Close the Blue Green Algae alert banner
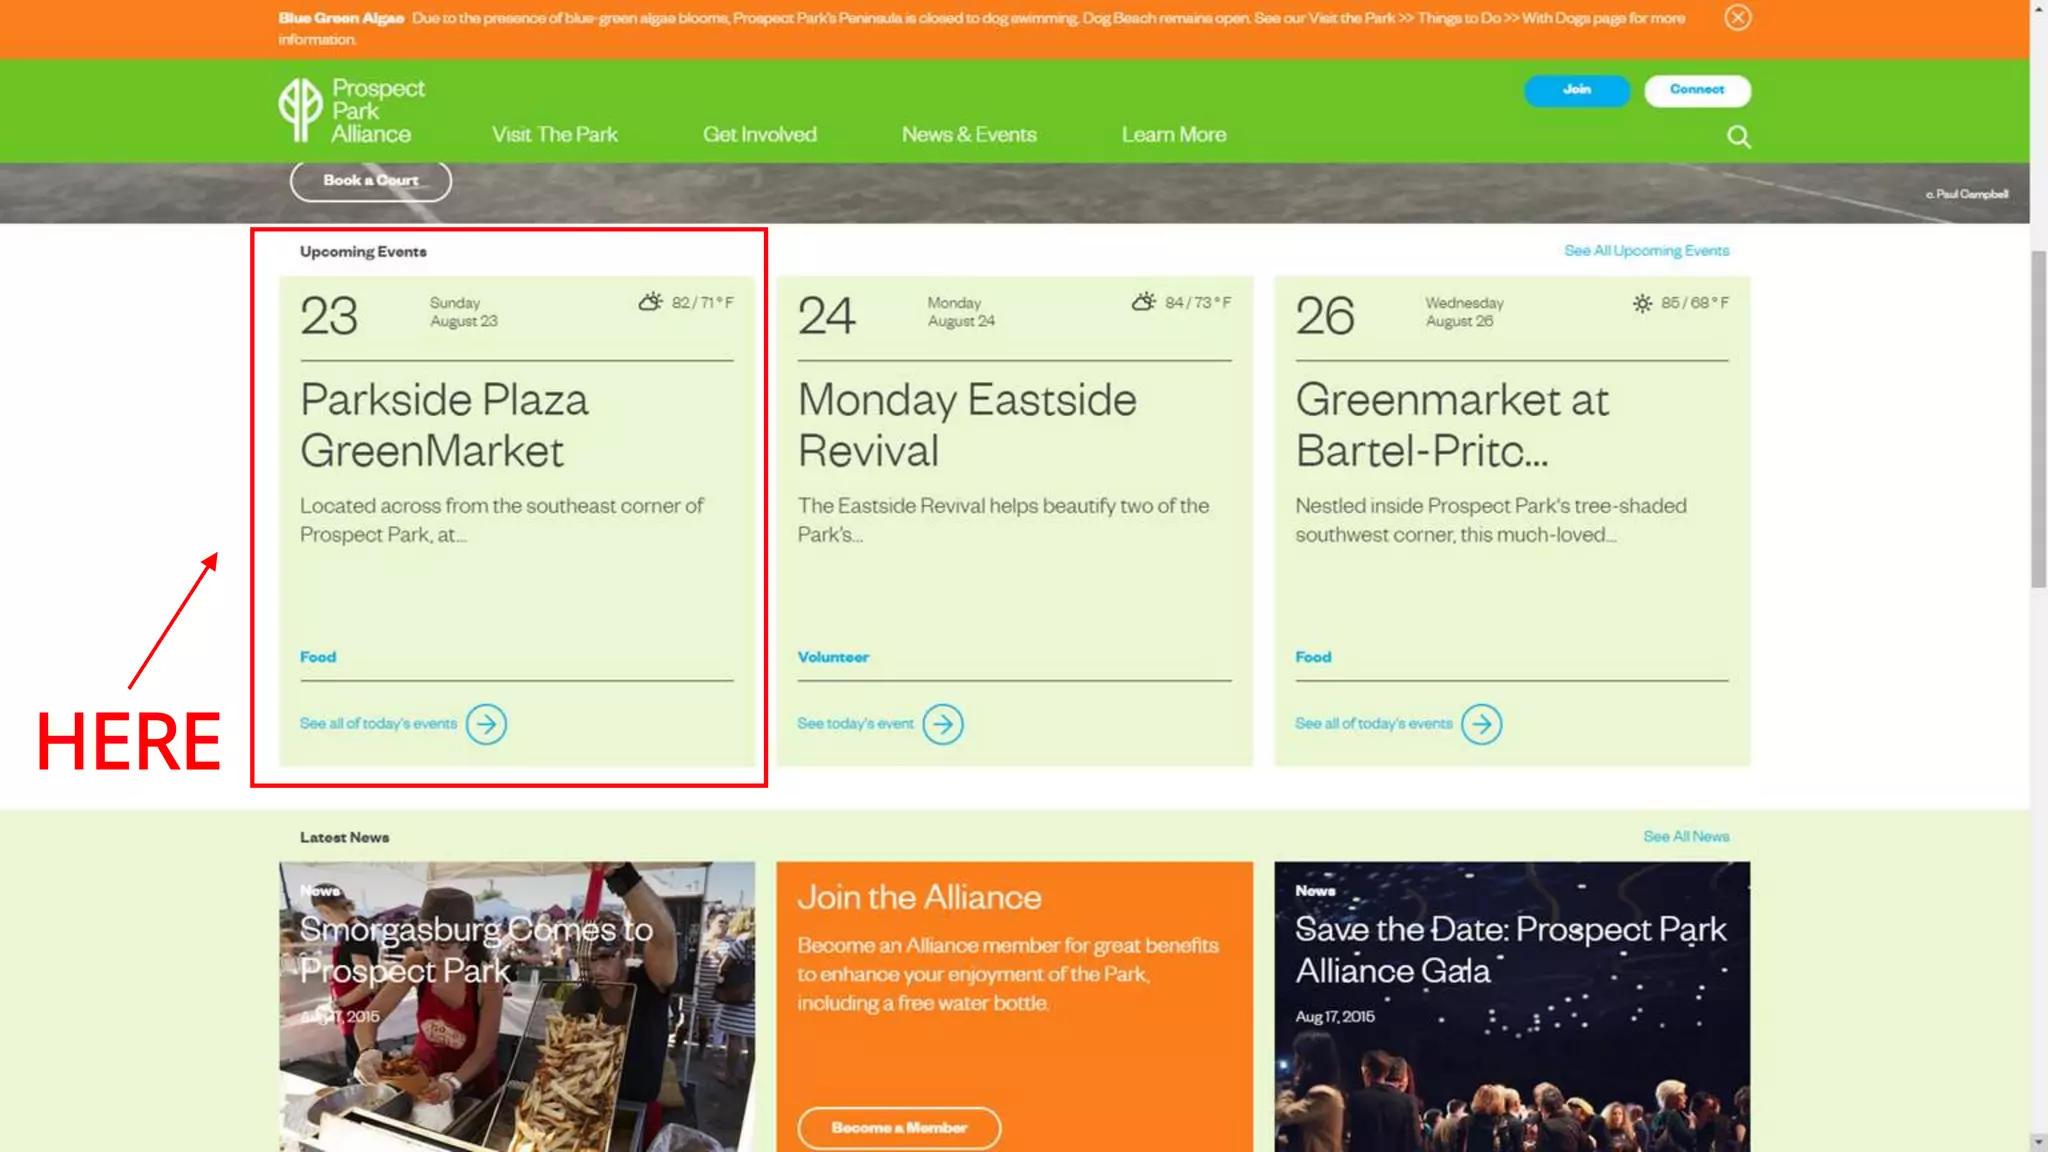 pyautogui.click(x=1737, y=18)
